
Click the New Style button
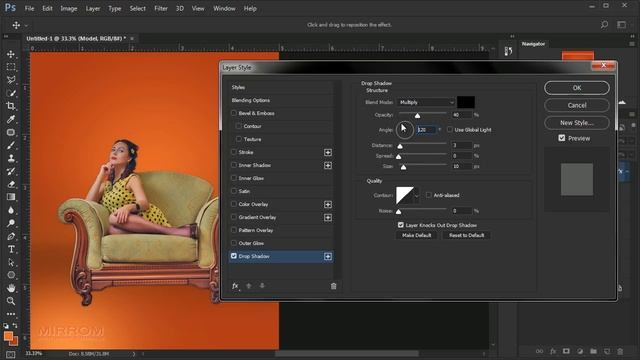(x=577, y=122)
